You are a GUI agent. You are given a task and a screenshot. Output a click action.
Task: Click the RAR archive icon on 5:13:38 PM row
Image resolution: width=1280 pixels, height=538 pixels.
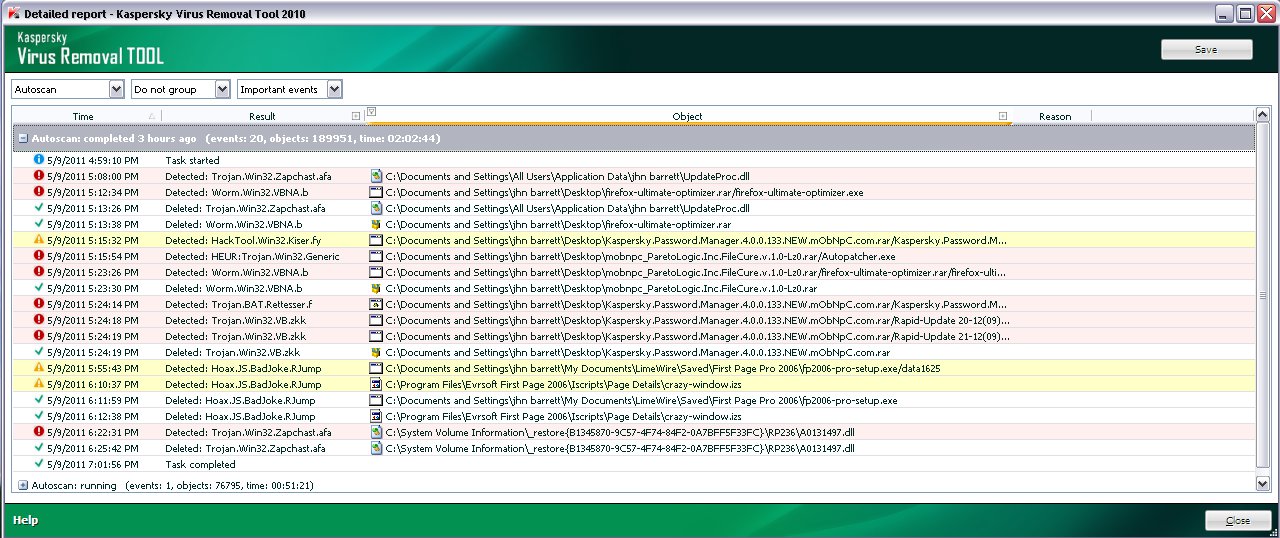tap(376, 224)
